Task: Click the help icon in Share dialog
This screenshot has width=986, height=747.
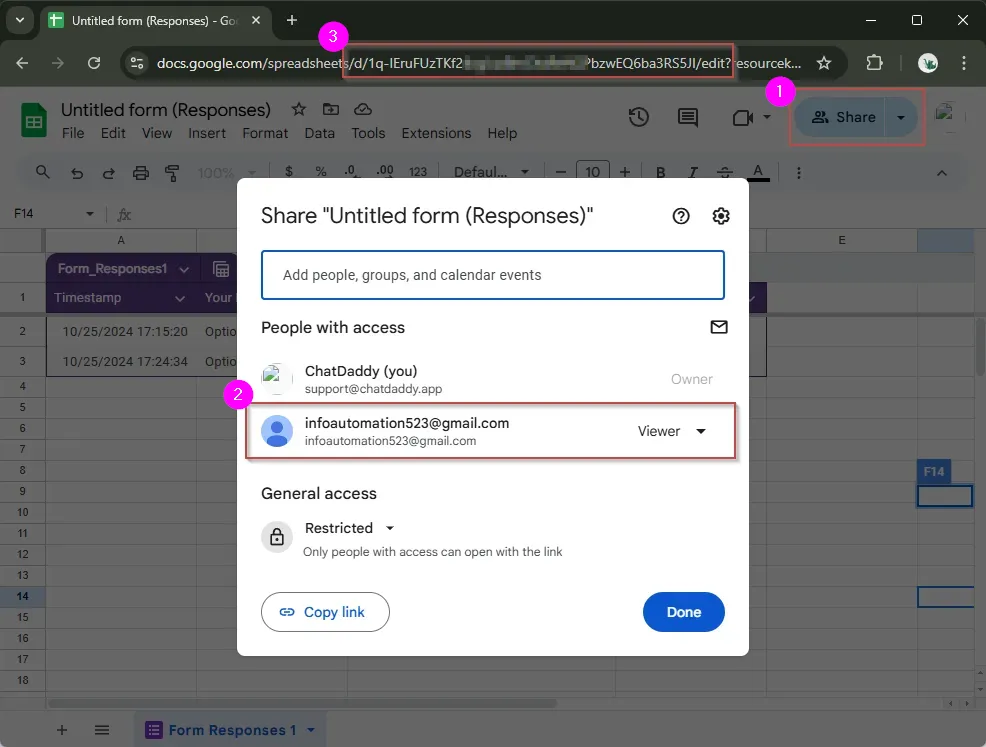Action: [x=681, y=216]
